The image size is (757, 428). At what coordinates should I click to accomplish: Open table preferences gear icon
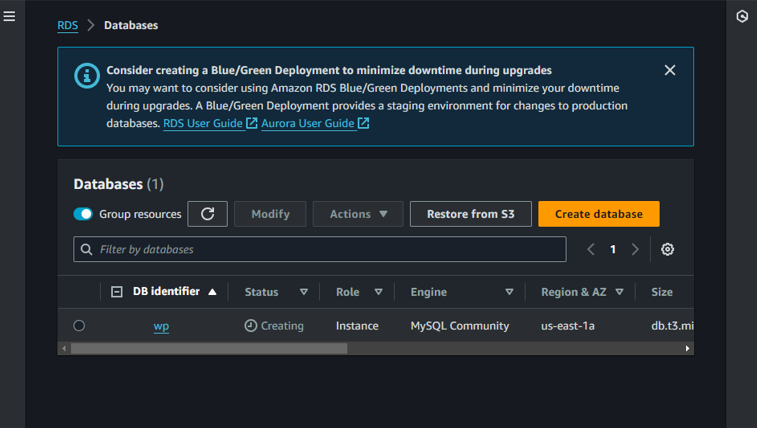pos(667,249)
